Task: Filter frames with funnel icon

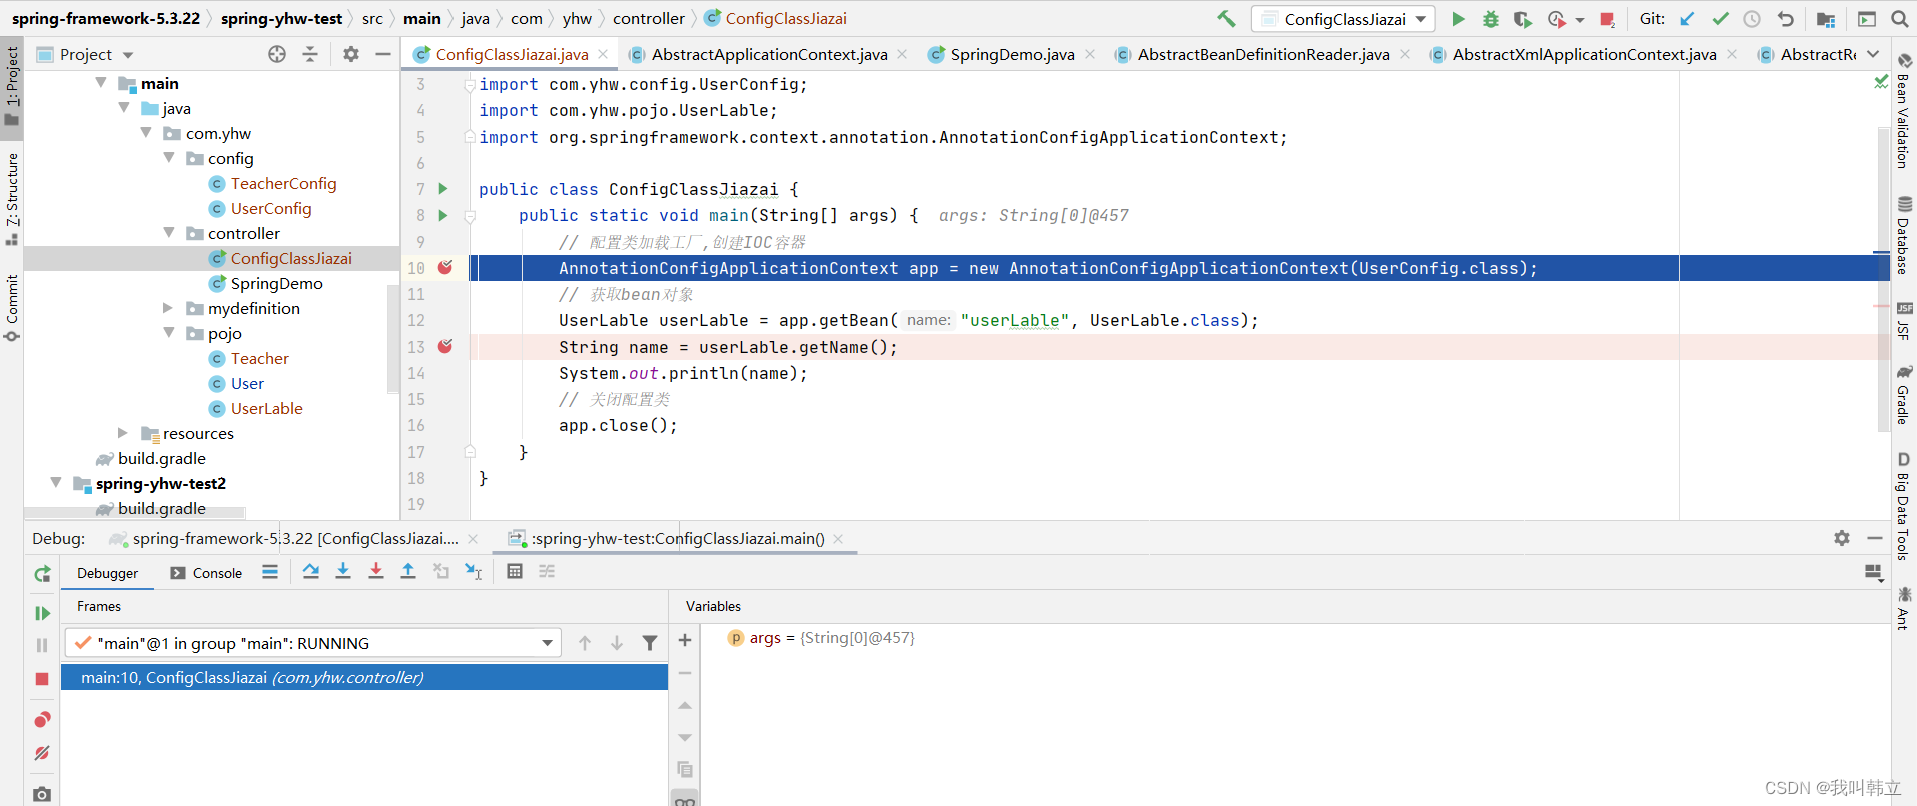Action: (x=650, y=643)
